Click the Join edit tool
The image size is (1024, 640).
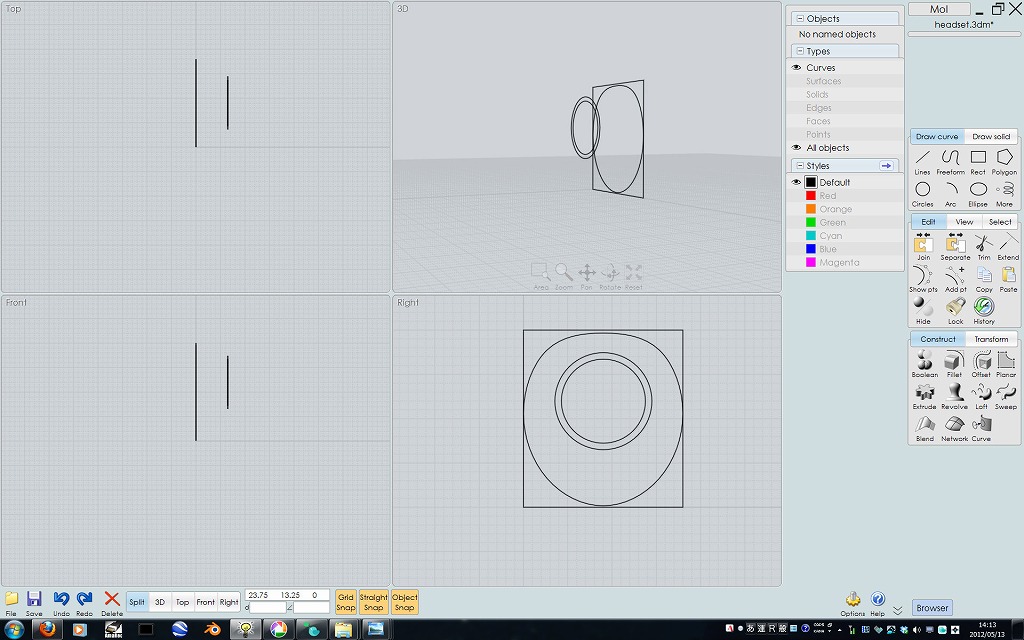pyautogui.click(x=923, y=247)
